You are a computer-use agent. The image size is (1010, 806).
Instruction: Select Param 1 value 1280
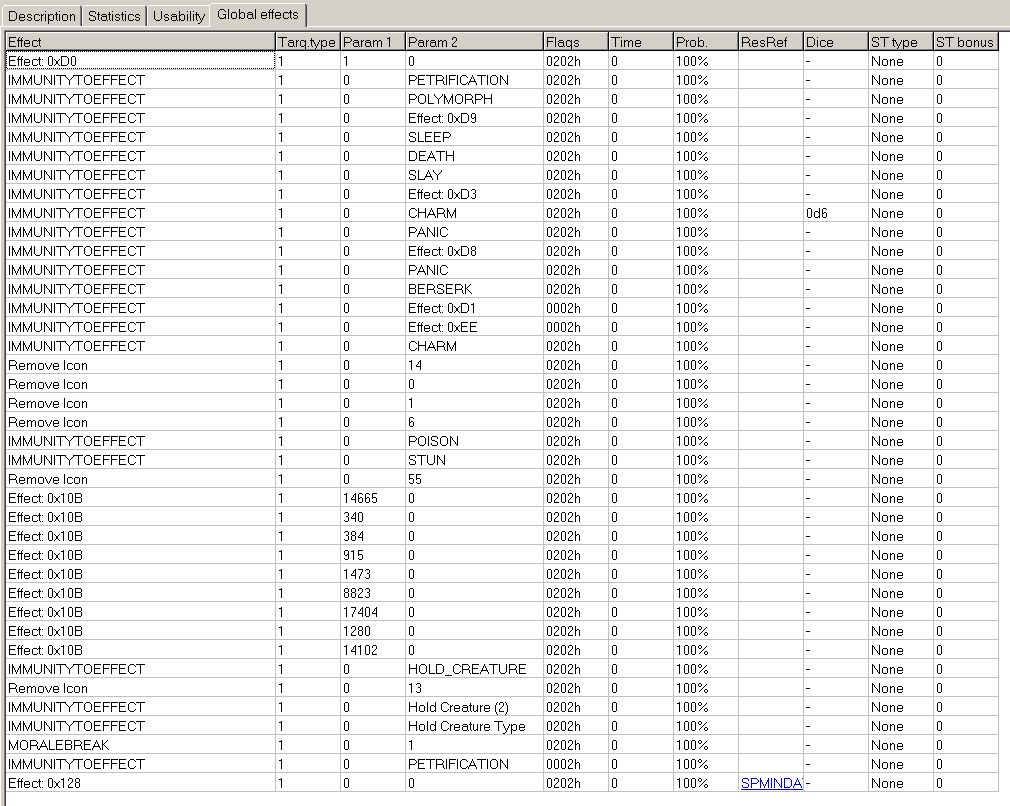373,631
